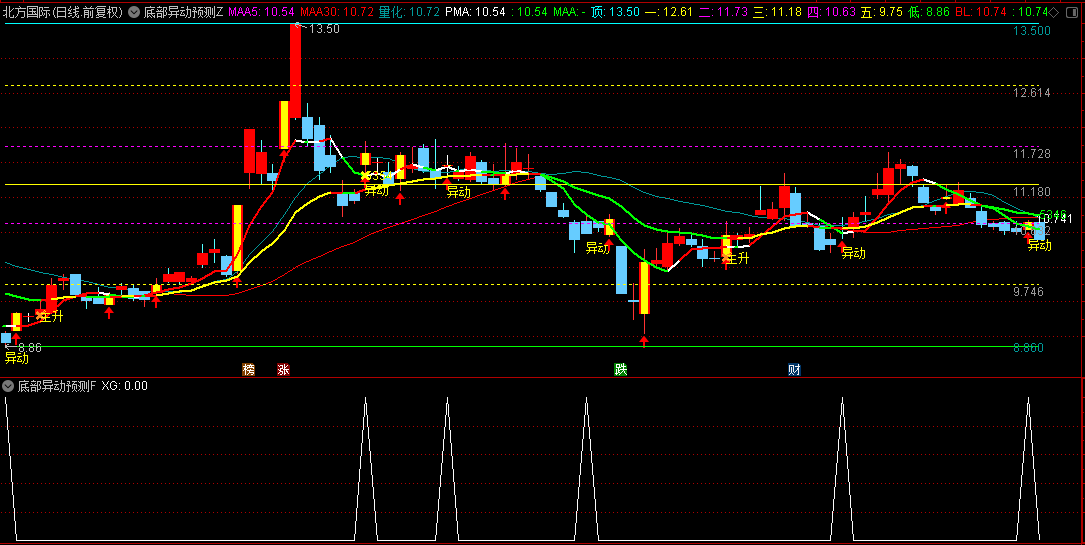Click the 异动 label at far right edge
The width and height of the screenshot is (1085, 545).
[1039, 246]
